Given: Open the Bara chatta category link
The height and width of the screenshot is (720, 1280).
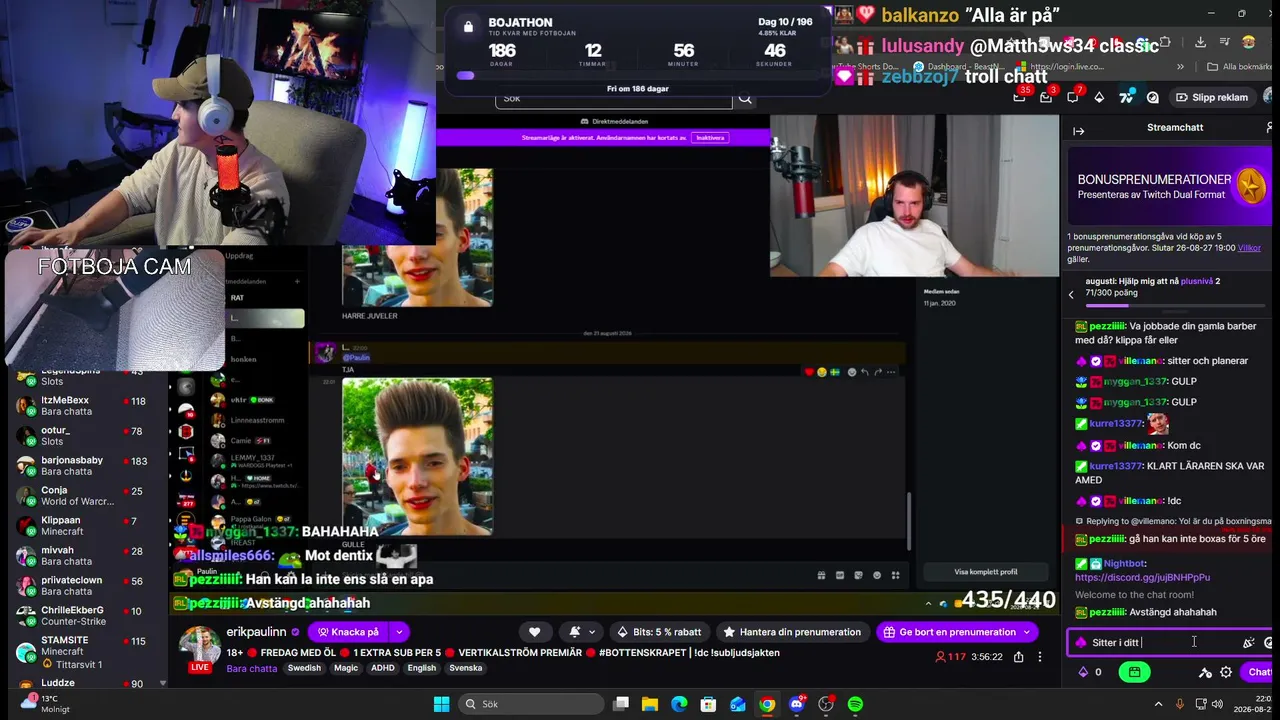Looking at the screenshot, I should pyautogui.click(x=252, y=669).
